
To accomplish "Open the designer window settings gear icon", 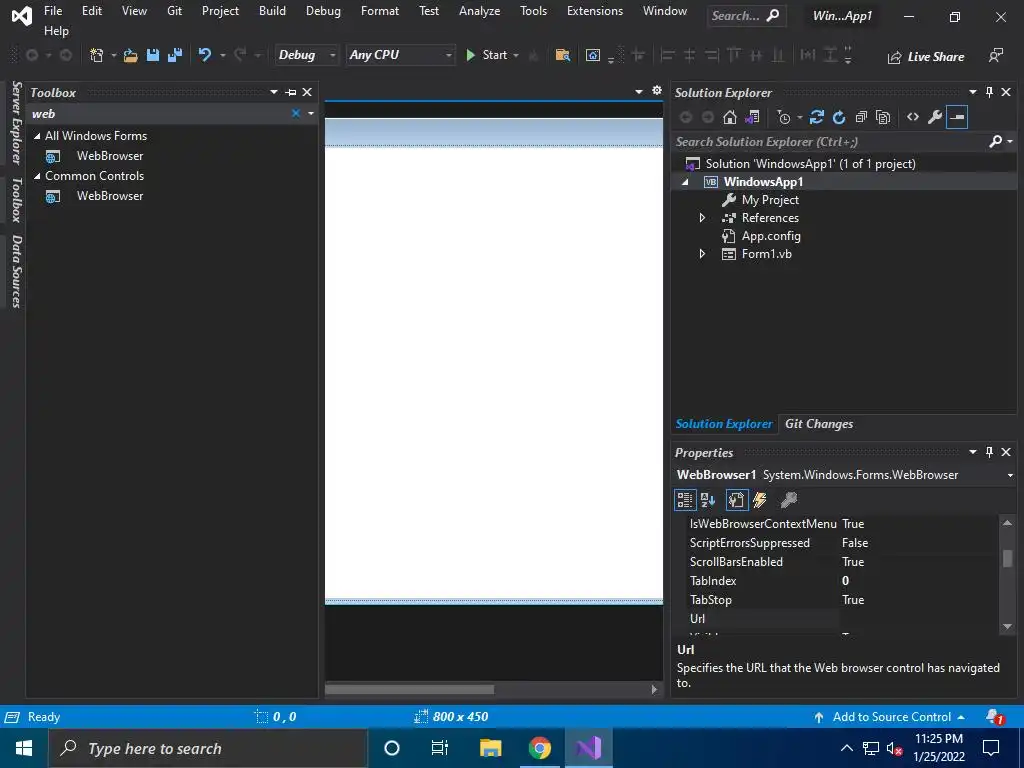I will [657, 91].
